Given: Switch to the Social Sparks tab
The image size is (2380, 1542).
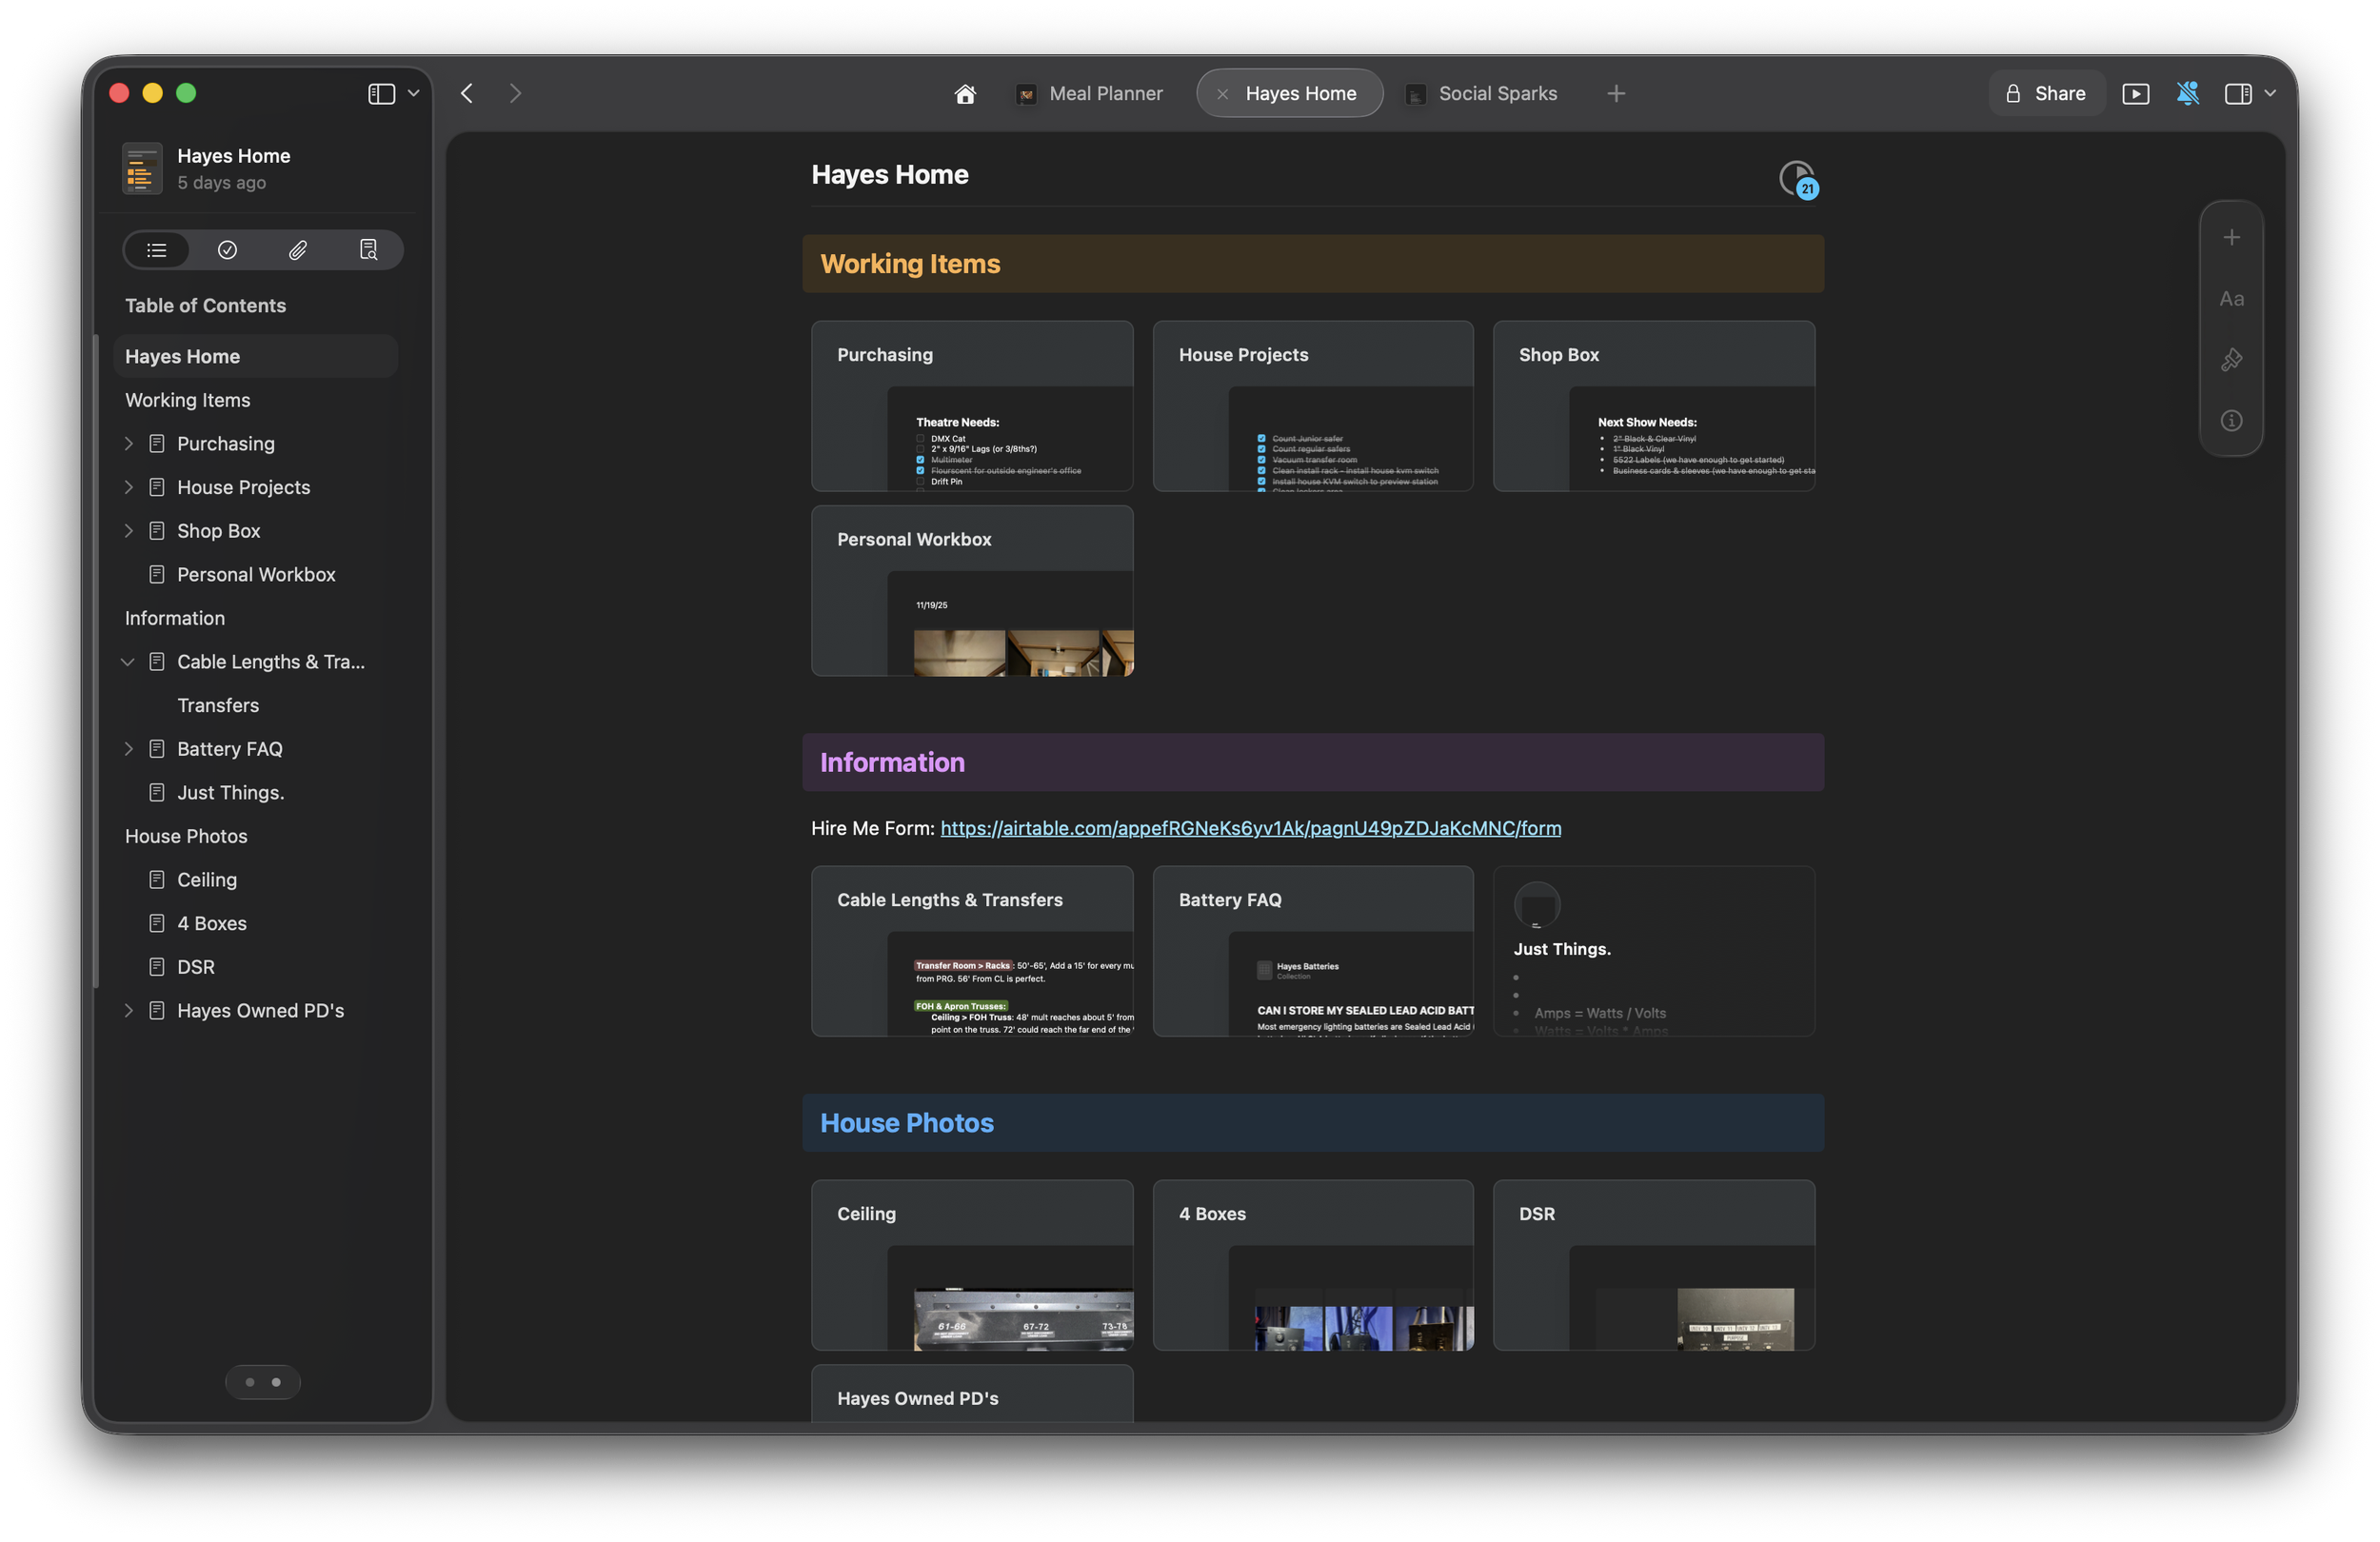Looking at the screenshot, I should click(1482, 93).
